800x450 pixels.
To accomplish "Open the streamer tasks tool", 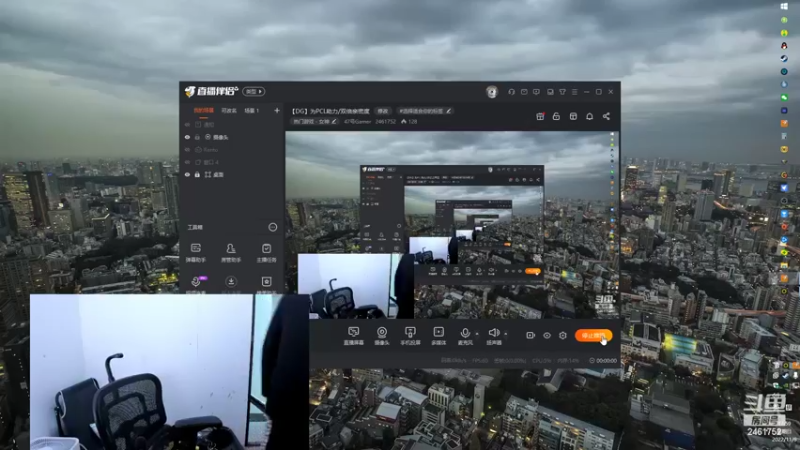I will click(x=266, y=253).
